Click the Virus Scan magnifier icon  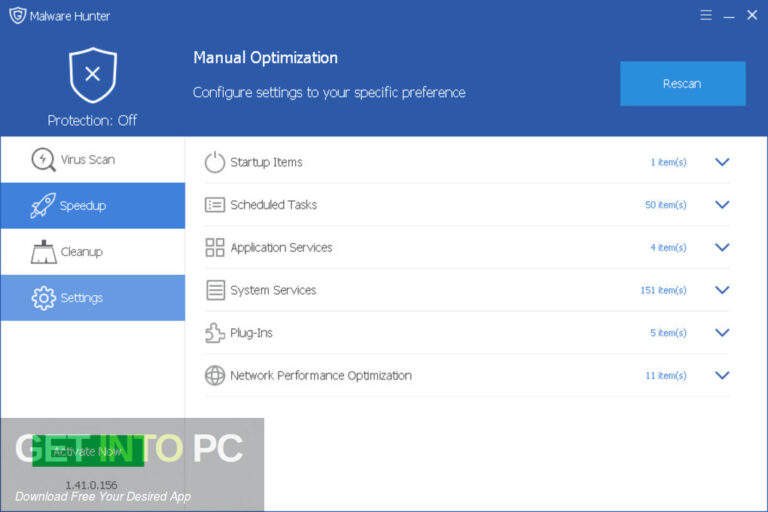click(x=43, y=159)
